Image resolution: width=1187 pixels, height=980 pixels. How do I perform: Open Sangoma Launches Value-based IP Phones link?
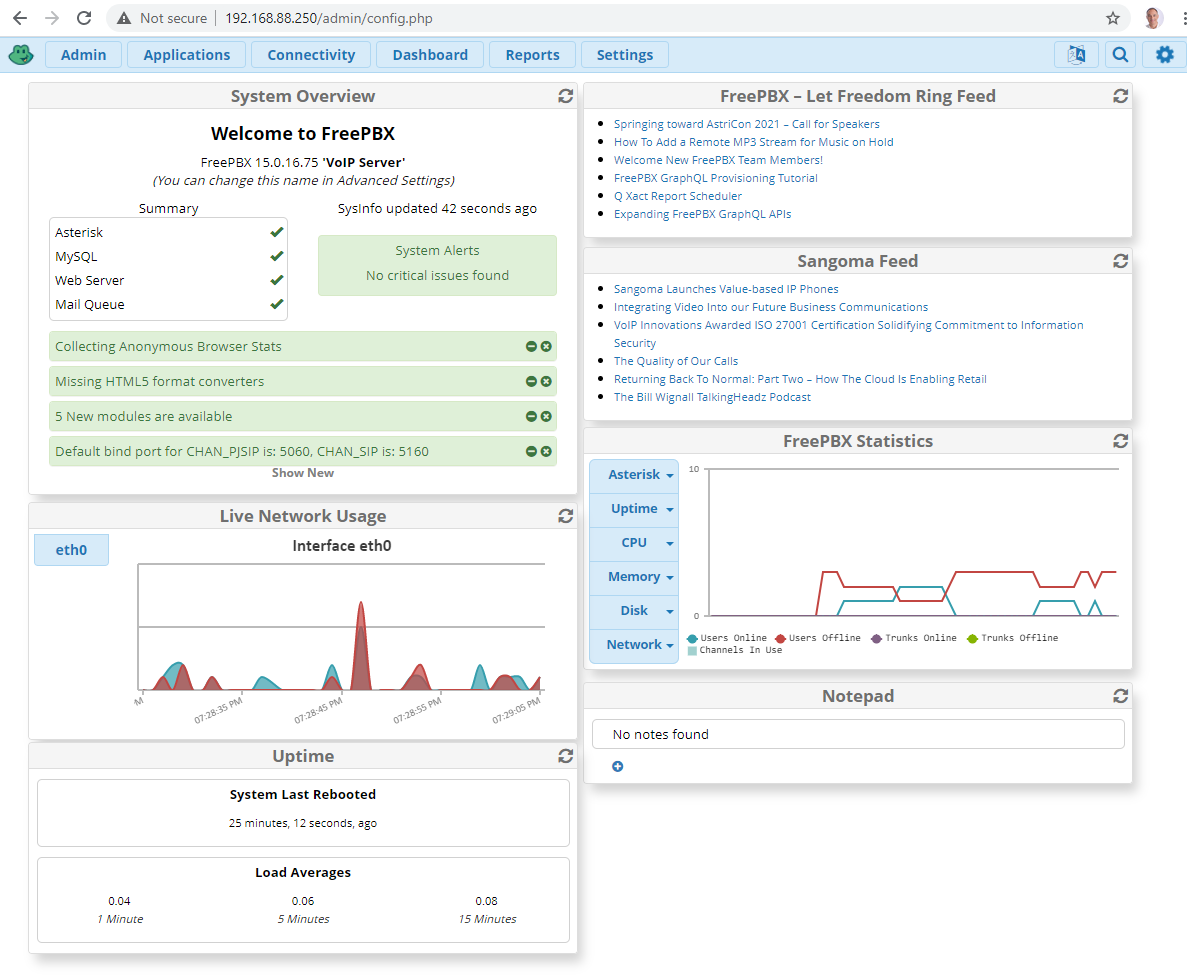click(x=726, y=289)
